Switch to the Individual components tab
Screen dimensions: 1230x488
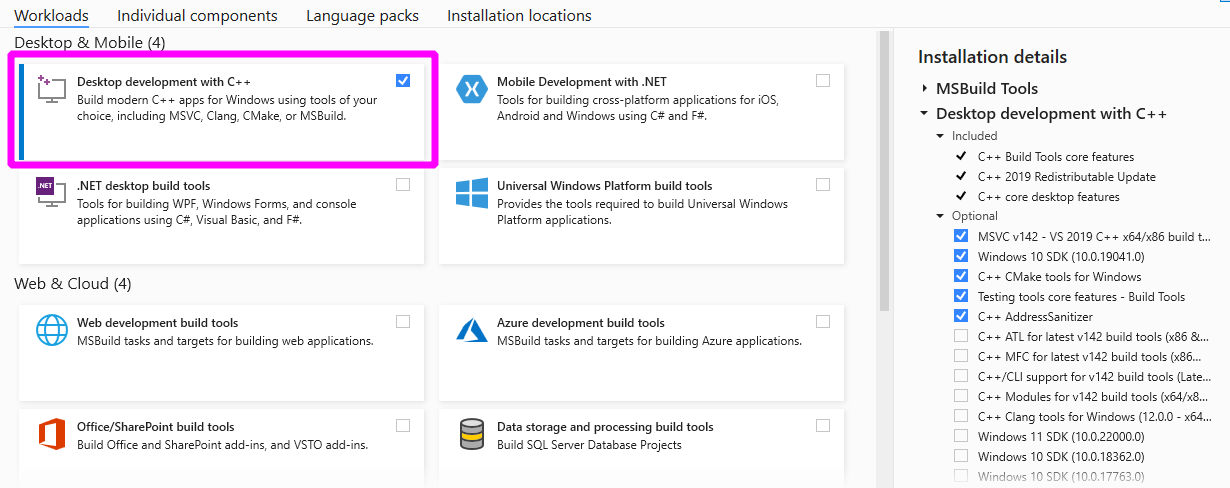197,16
